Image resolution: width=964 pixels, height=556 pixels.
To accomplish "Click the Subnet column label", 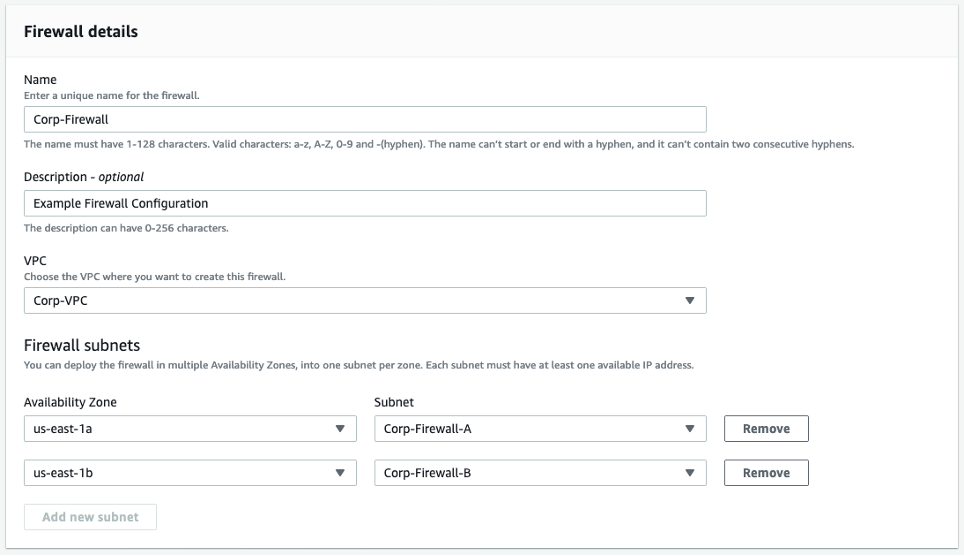I will tap(393, 402).
